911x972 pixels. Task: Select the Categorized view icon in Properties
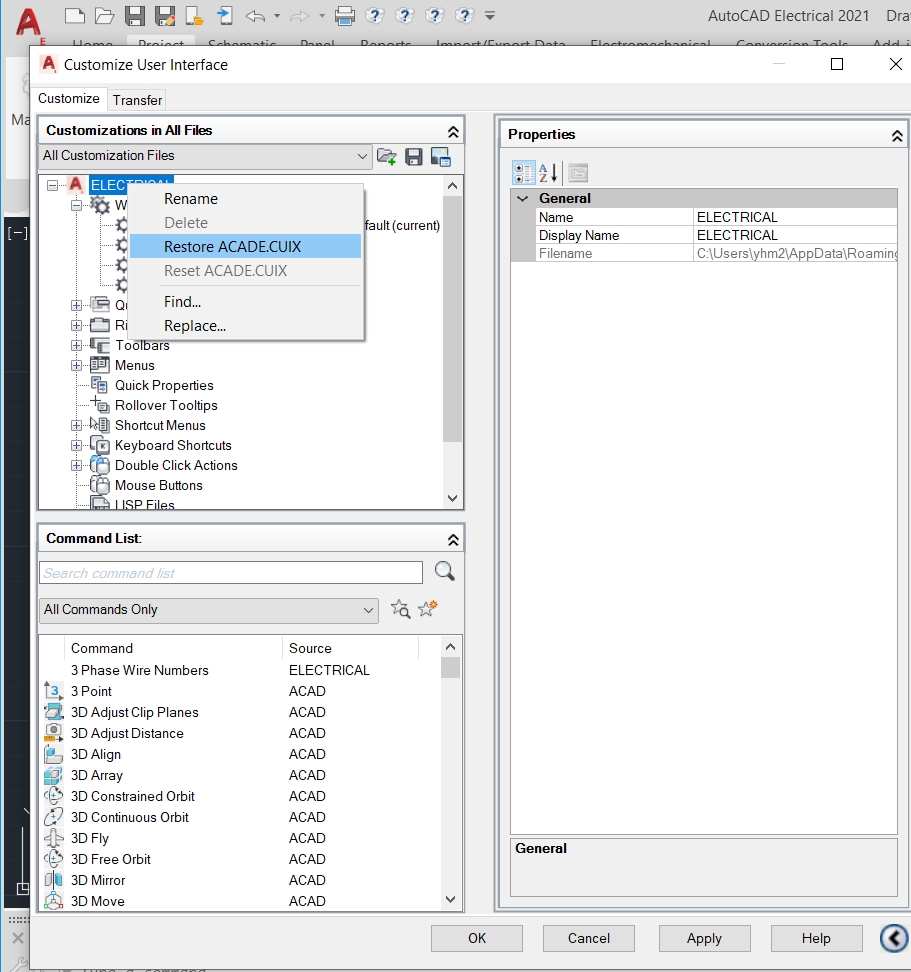click(523, 172)
